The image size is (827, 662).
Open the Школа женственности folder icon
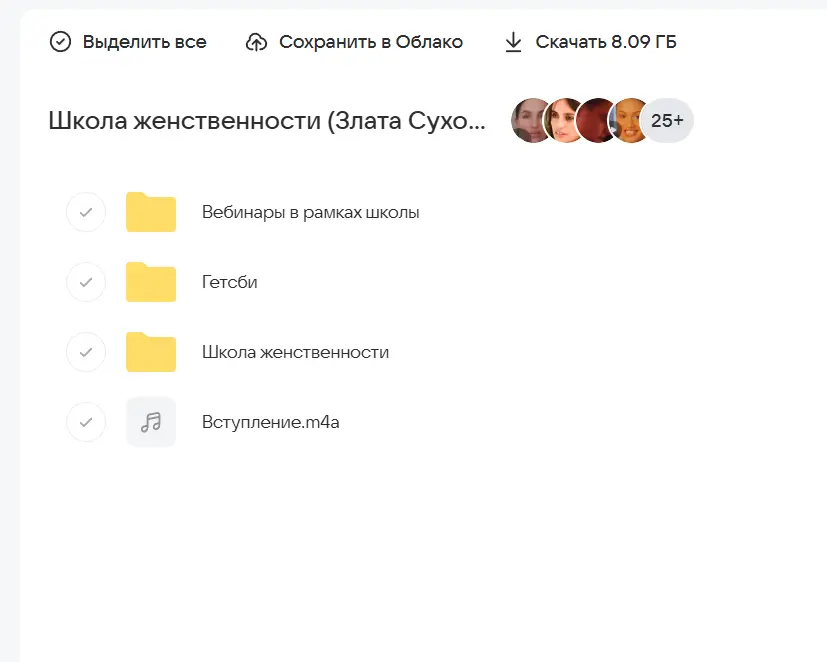(x=150, y=352)
